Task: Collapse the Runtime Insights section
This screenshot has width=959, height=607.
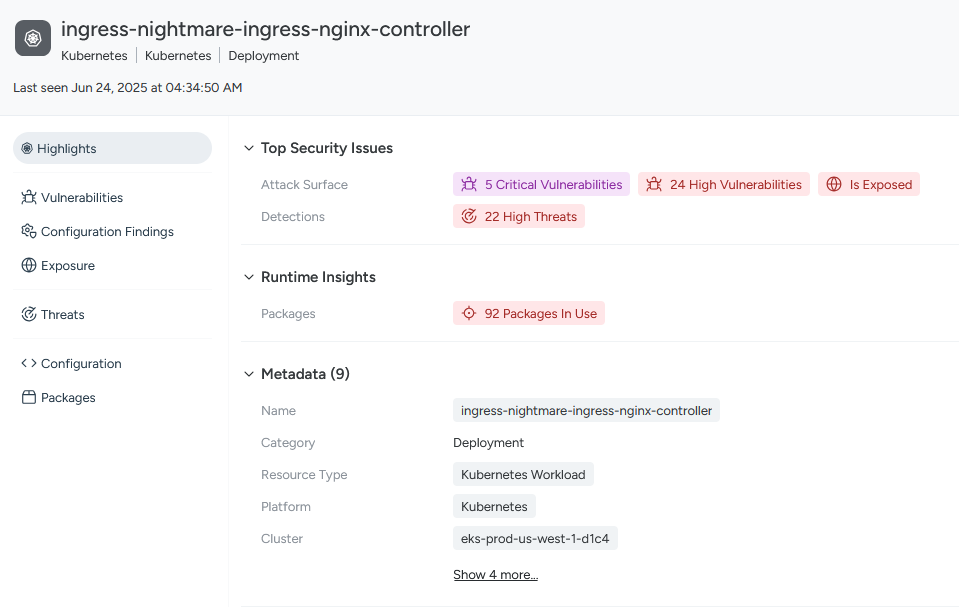Action: (x=249, y=277)
